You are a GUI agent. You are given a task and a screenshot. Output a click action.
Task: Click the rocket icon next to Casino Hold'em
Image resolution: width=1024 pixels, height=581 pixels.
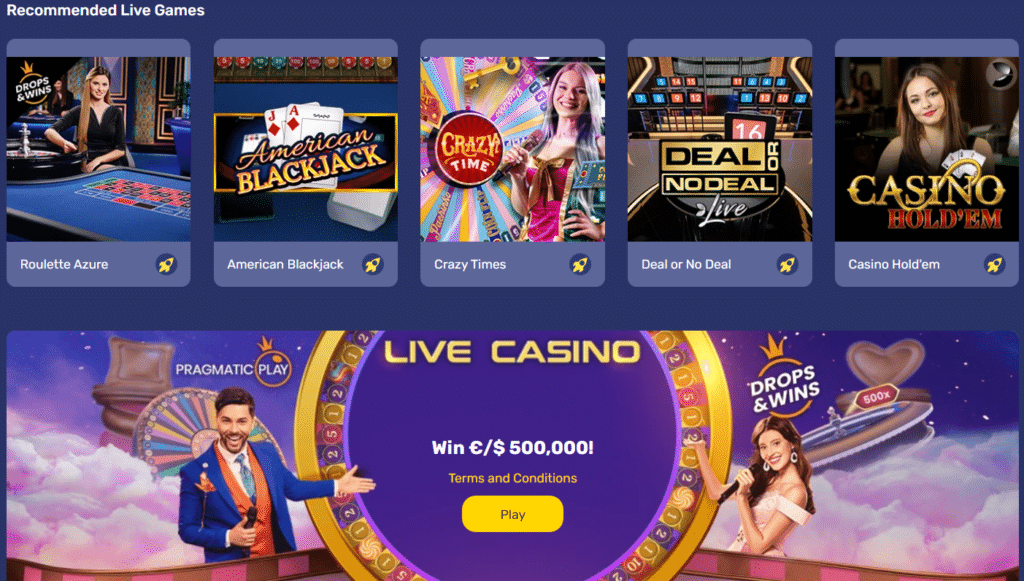coord(994,264)
